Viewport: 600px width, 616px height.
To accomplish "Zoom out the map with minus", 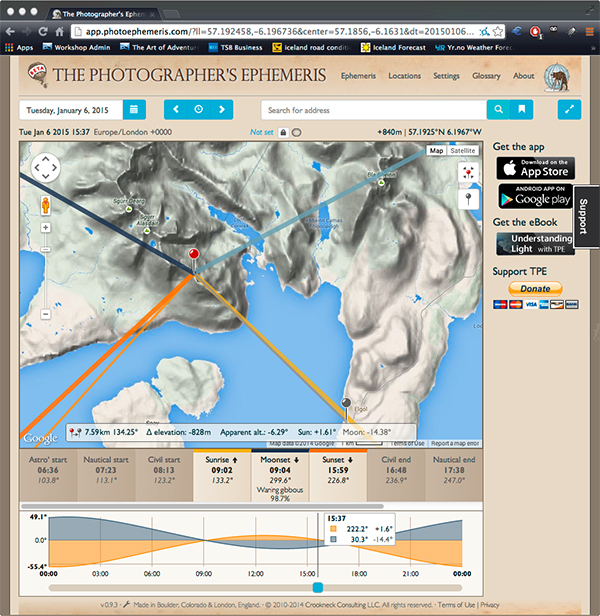I will click(46, 314).
